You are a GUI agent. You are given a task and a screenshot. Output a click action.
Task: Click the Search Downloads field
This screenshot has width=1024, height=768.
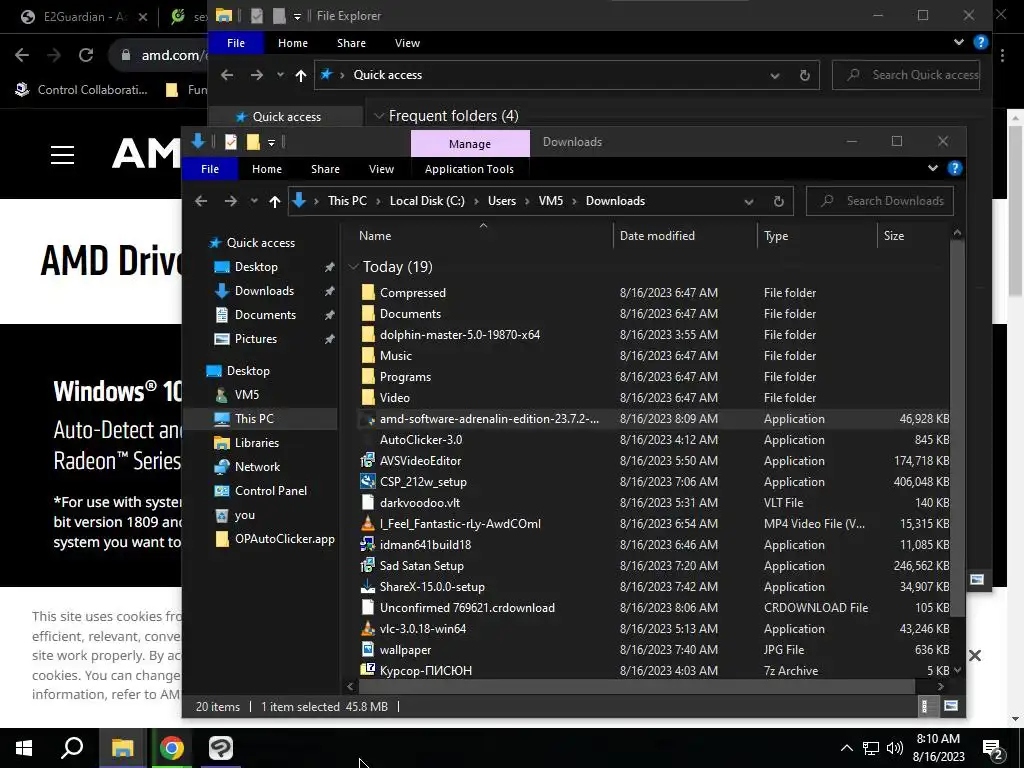[880, 201]
